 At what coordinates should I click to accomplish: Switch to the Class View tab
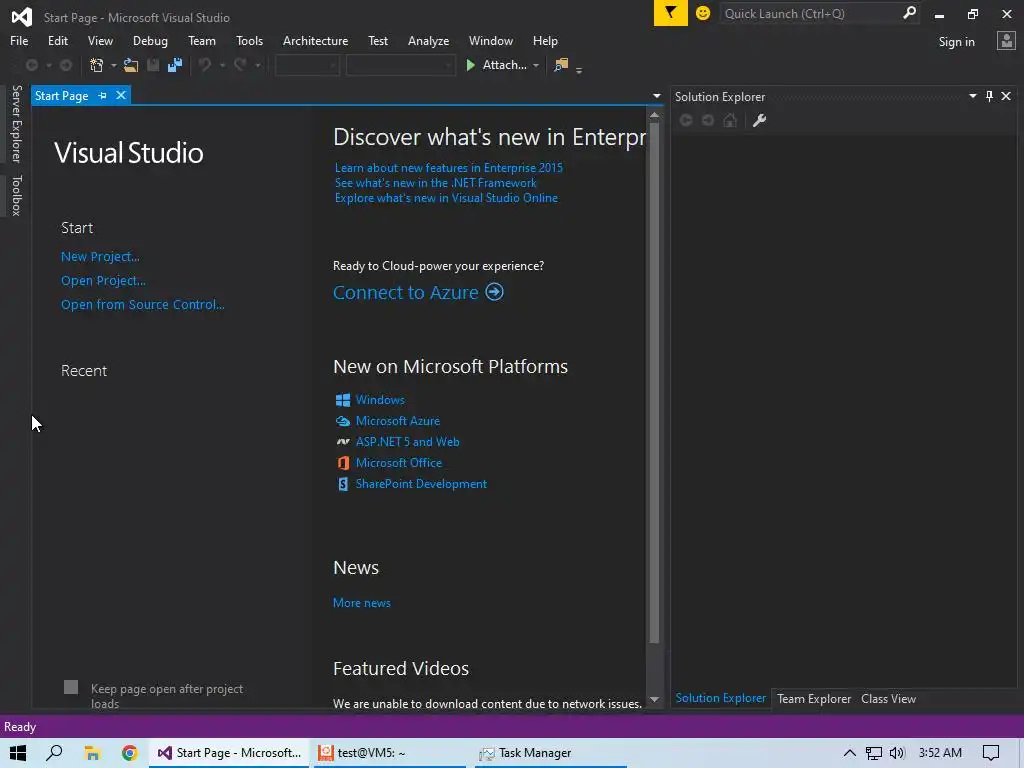[x=888, y=699]
